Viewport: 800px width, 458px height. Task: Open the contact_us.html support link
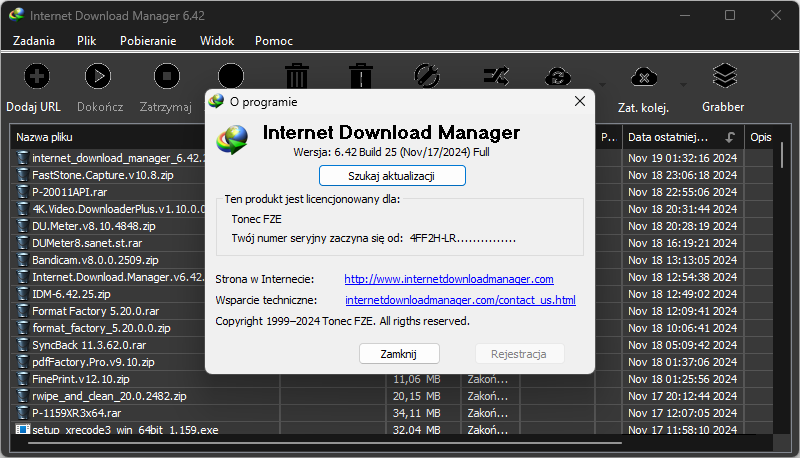460,300
